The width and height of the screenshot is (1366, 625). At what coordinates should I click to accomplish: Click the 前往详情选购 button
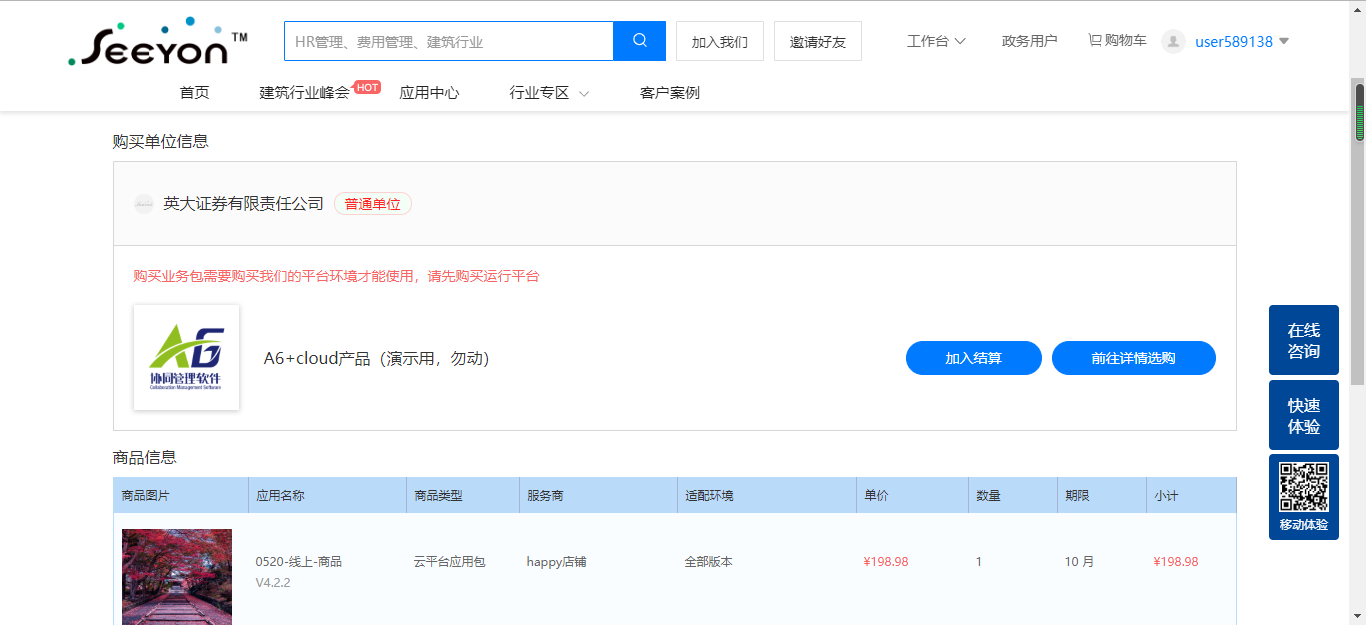pos(1134,358)
